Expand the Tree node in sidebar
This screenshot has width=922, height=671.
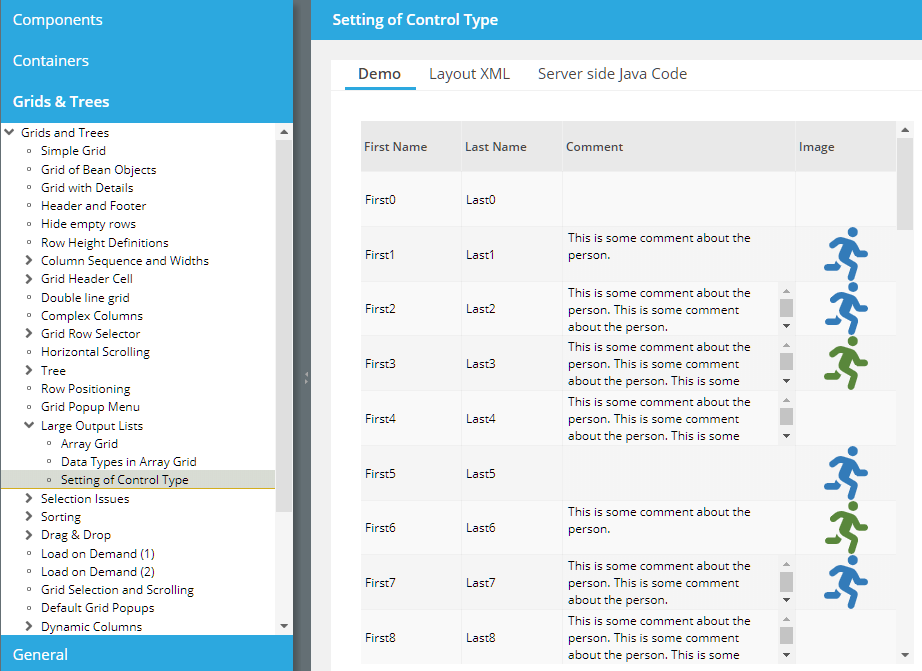point(29,371)
